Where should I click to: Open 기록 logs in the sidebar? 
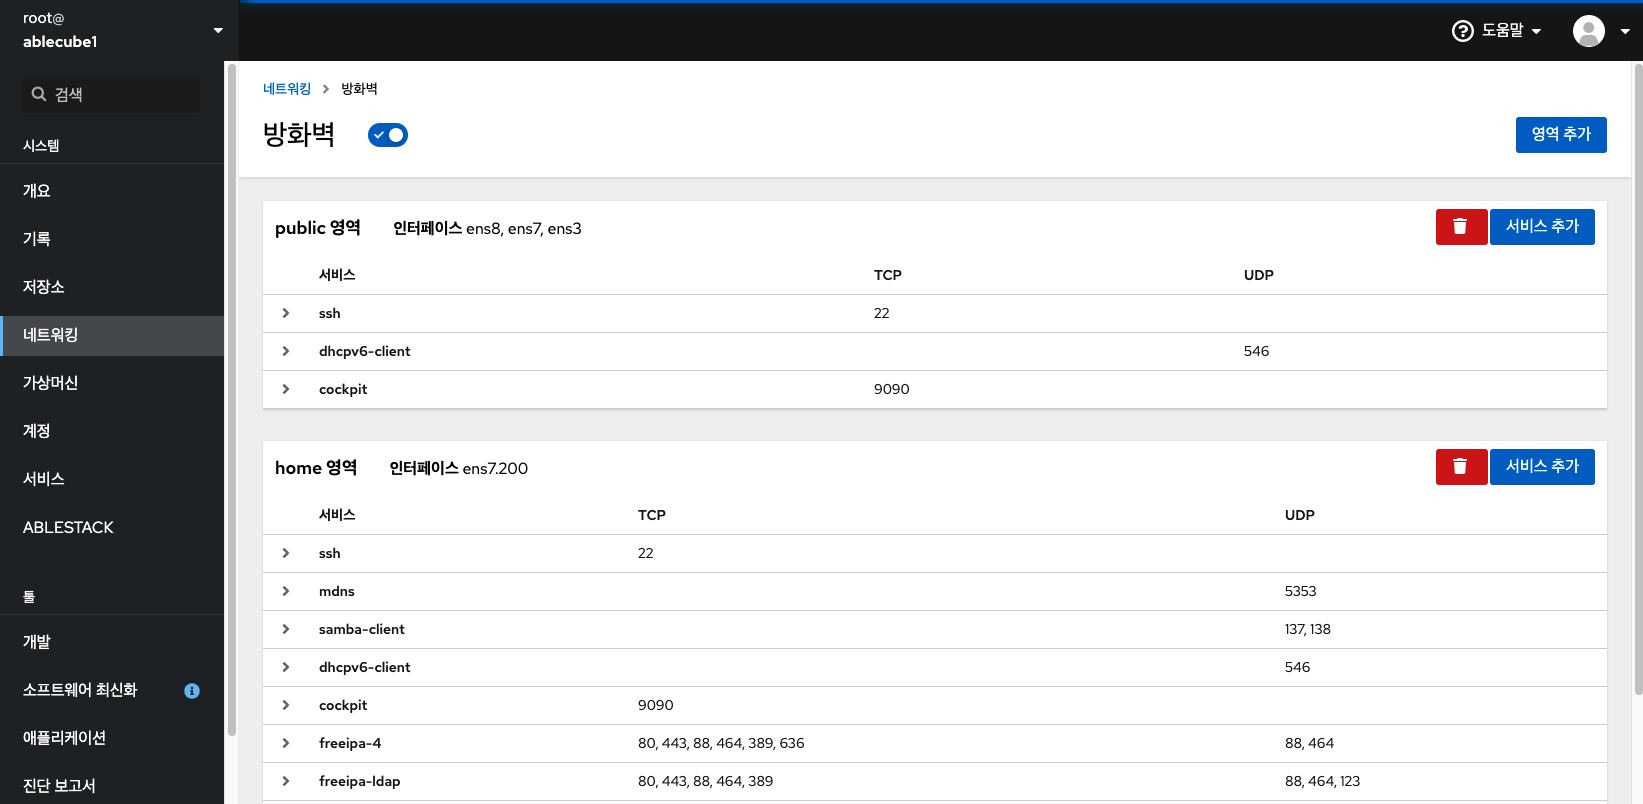(x=112, y=239)
